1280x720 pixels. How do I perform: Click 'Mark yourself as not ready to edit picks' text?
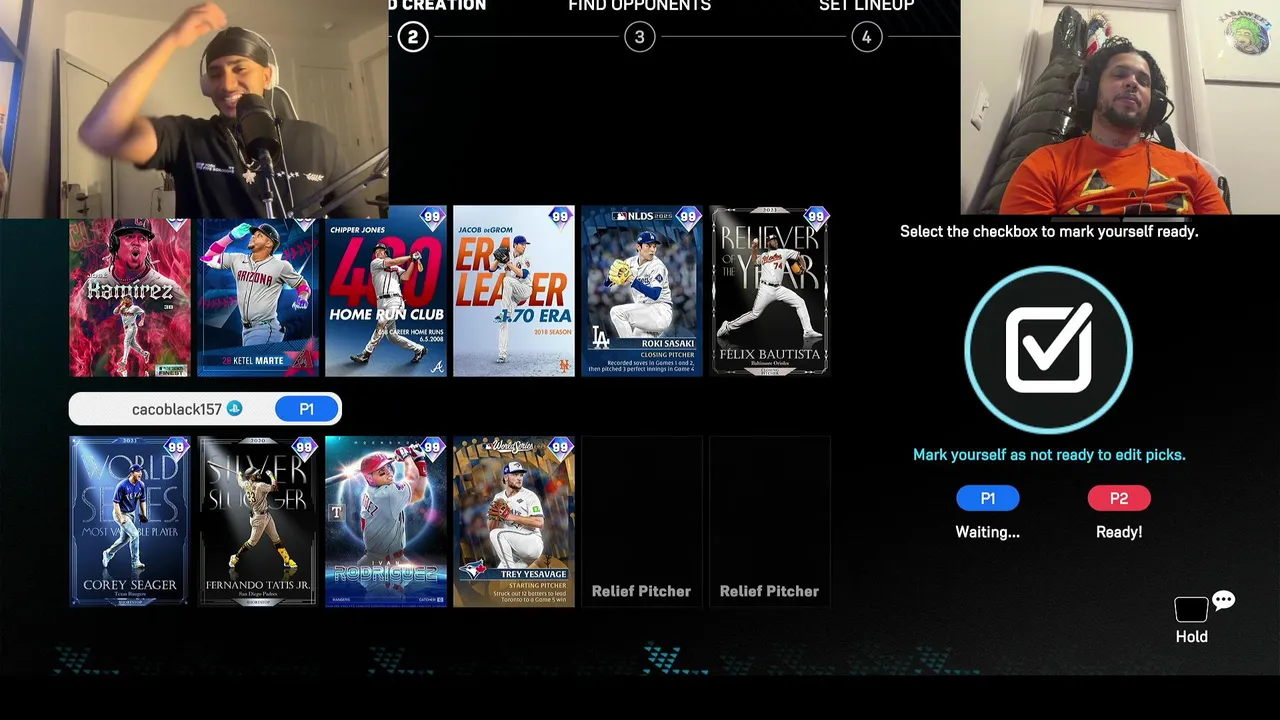pos(1049,454)
